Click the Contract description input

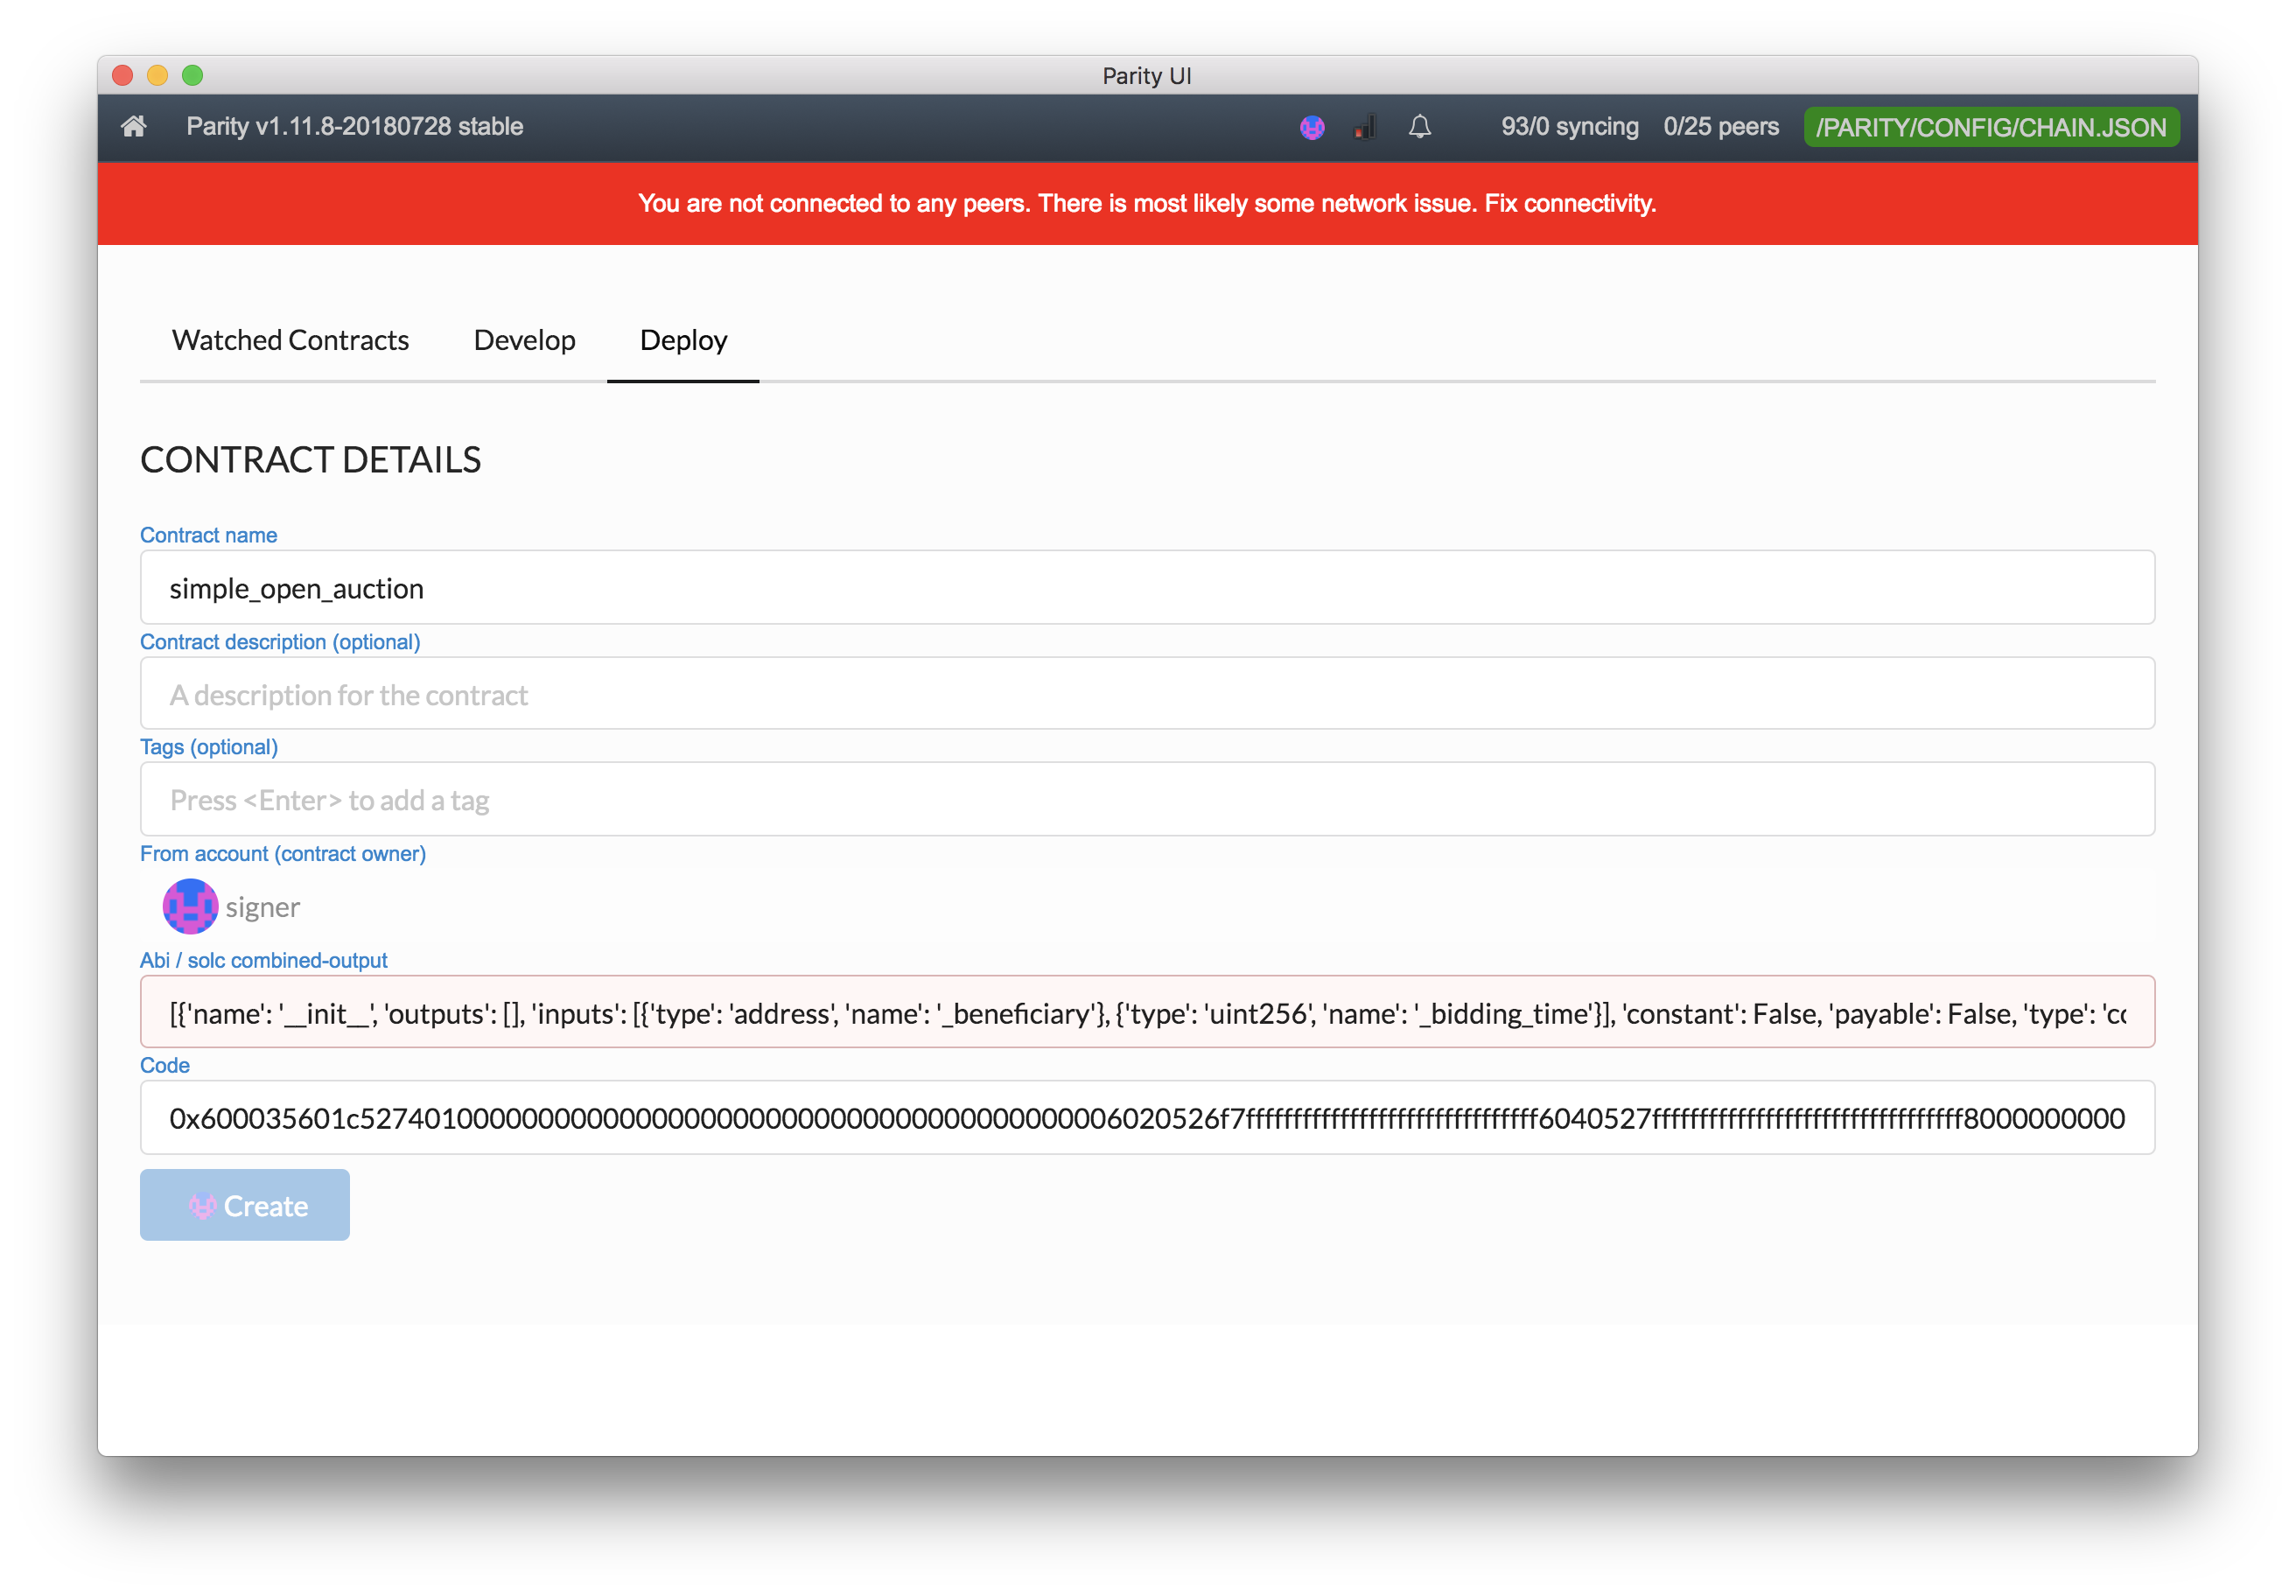[1147, 694]
